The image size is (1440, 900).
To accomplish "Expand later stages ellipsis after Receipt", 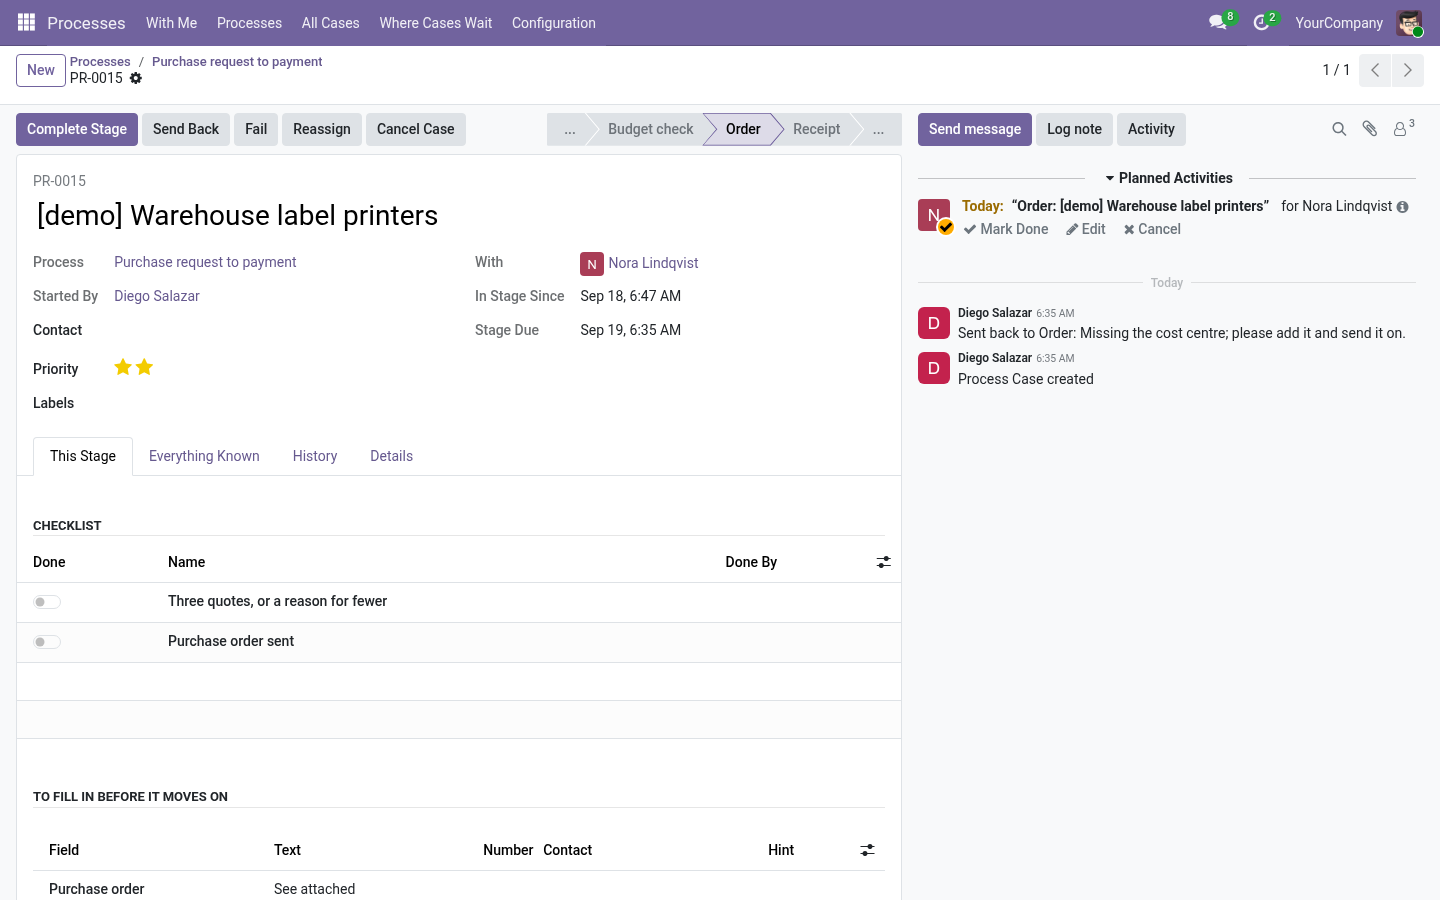I will coord(878,129).
